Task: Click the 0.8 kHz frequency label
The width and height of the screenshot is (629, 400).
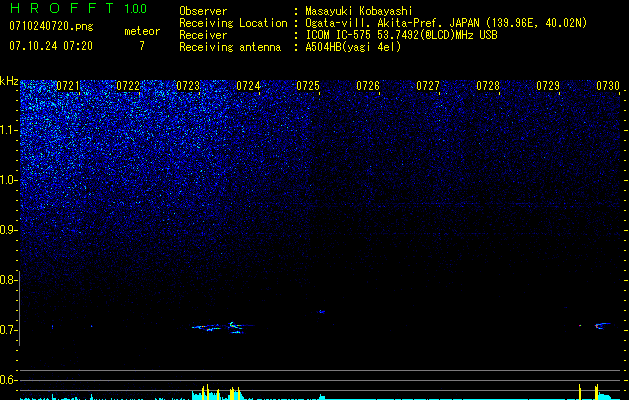Action: click(x=8, y=280)
